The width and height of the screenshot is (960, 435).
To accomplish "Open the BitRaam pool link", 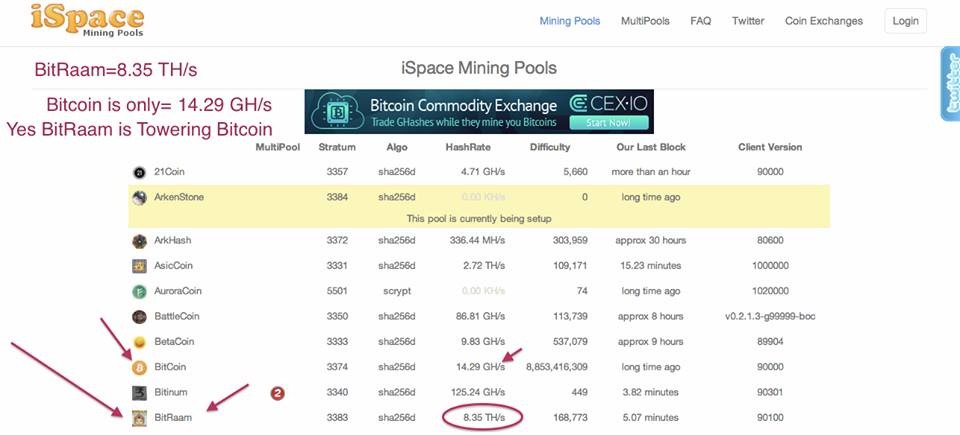I will point(173,418).
